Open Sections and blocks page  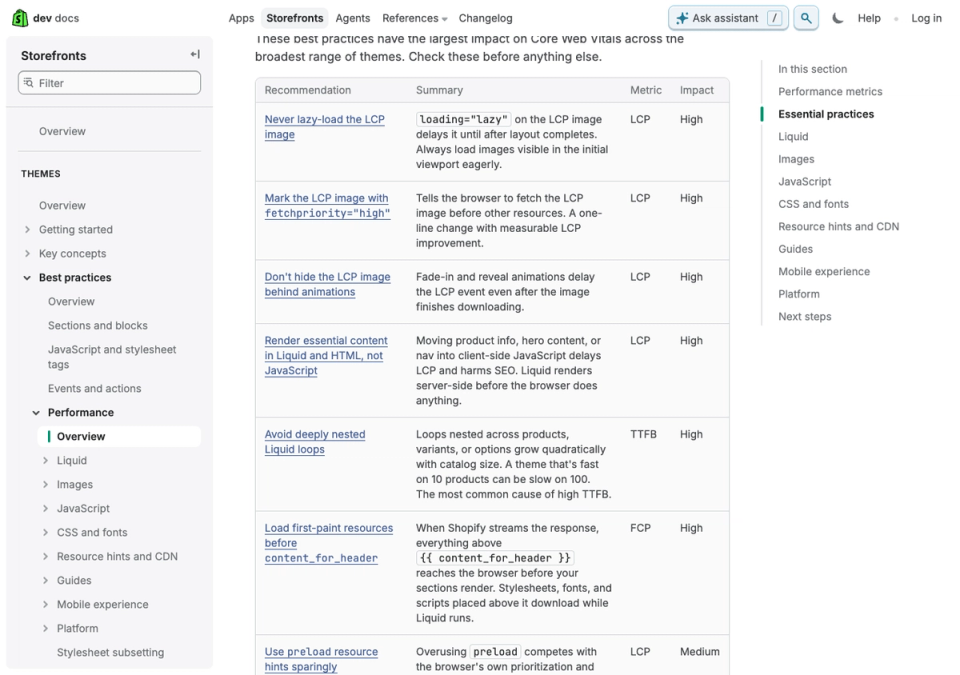coord(98,325)
